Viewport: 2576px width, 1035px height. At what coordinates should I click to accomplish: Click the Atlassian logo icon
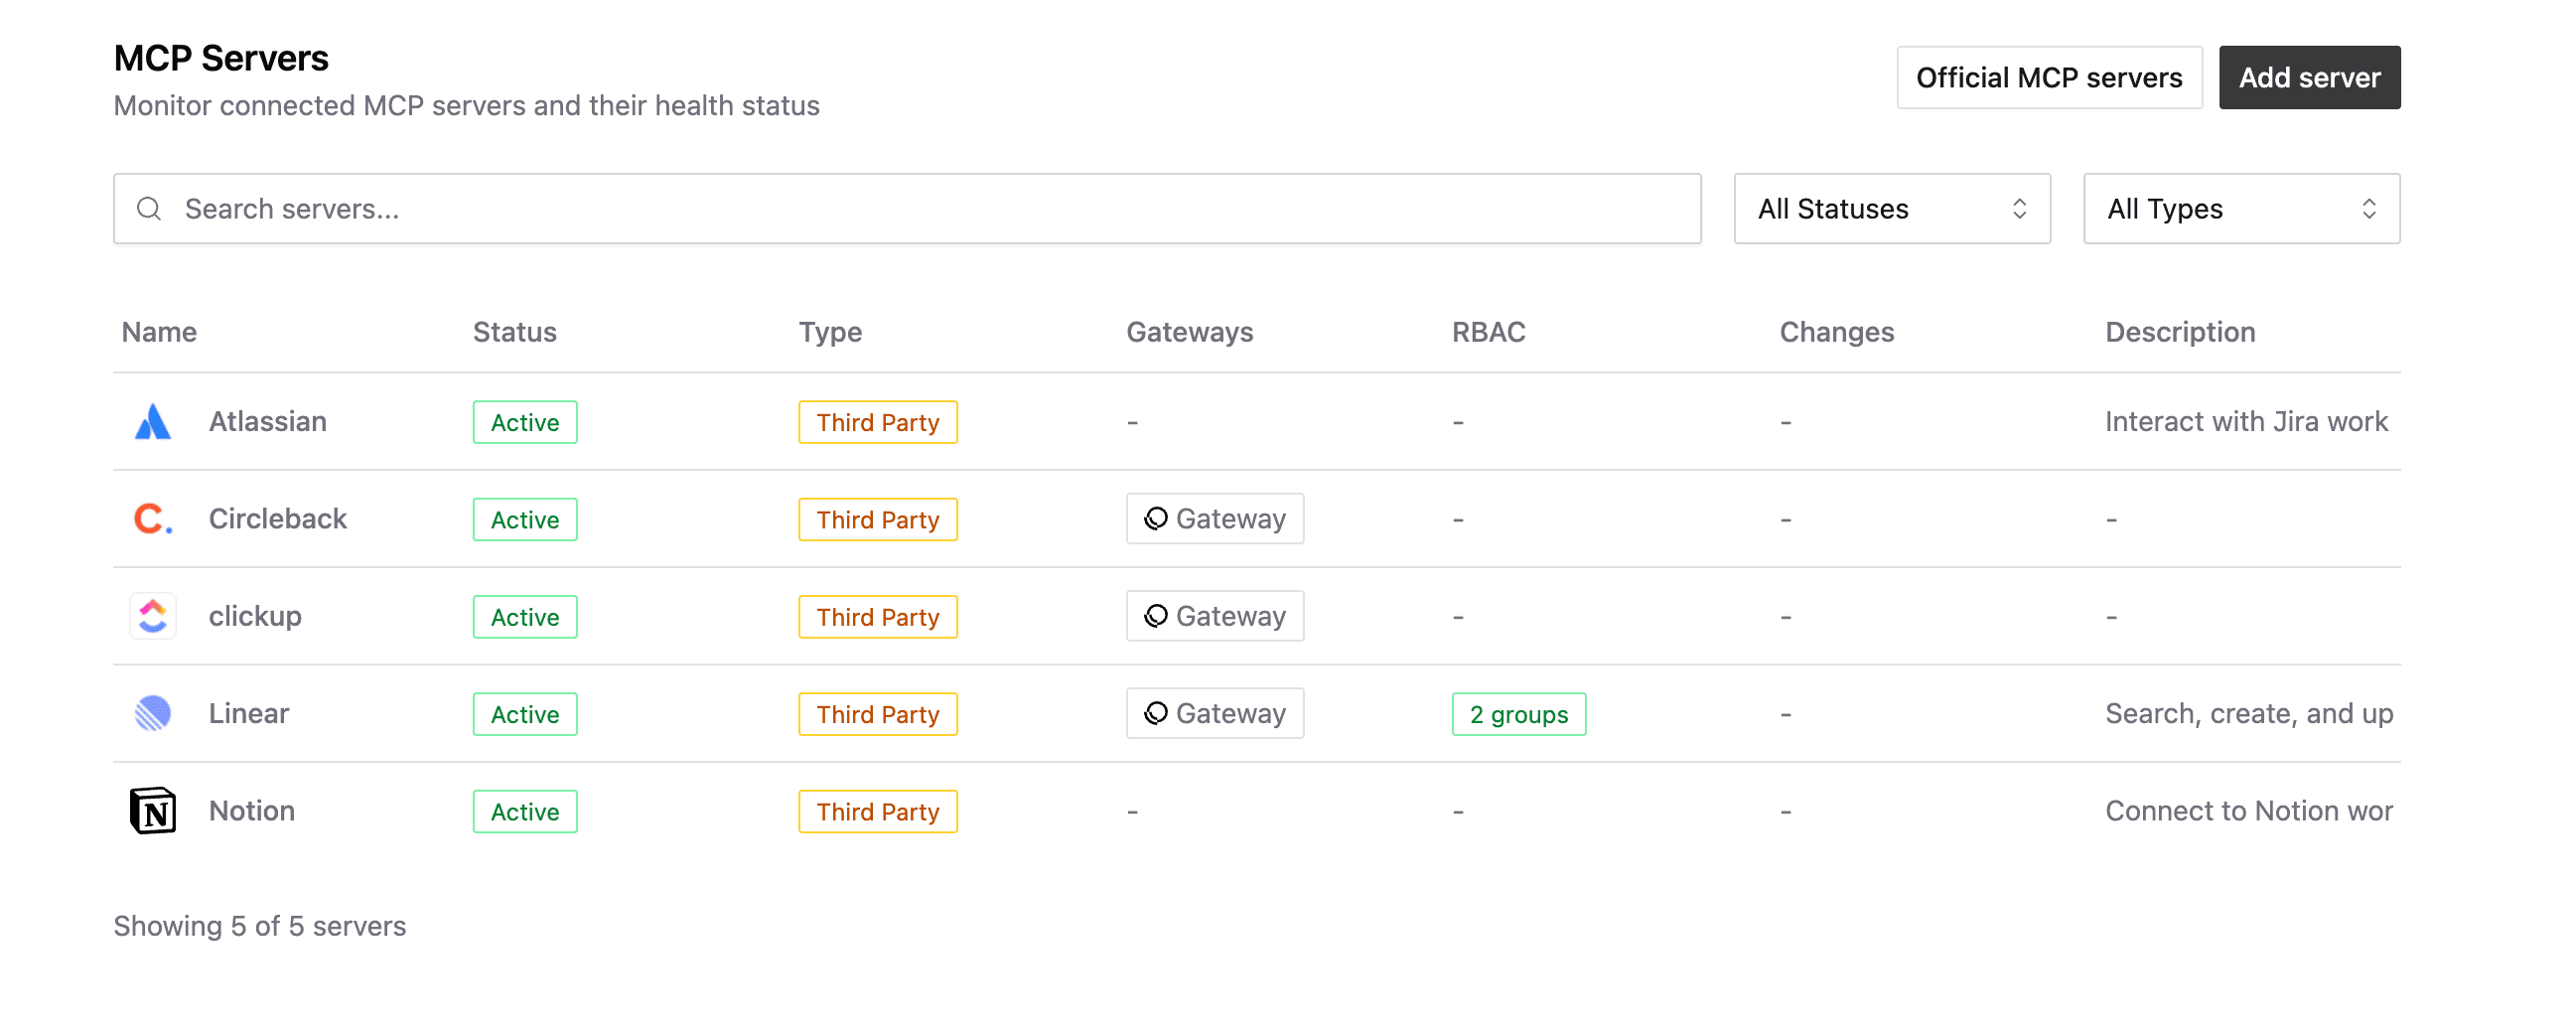(152, 422)
